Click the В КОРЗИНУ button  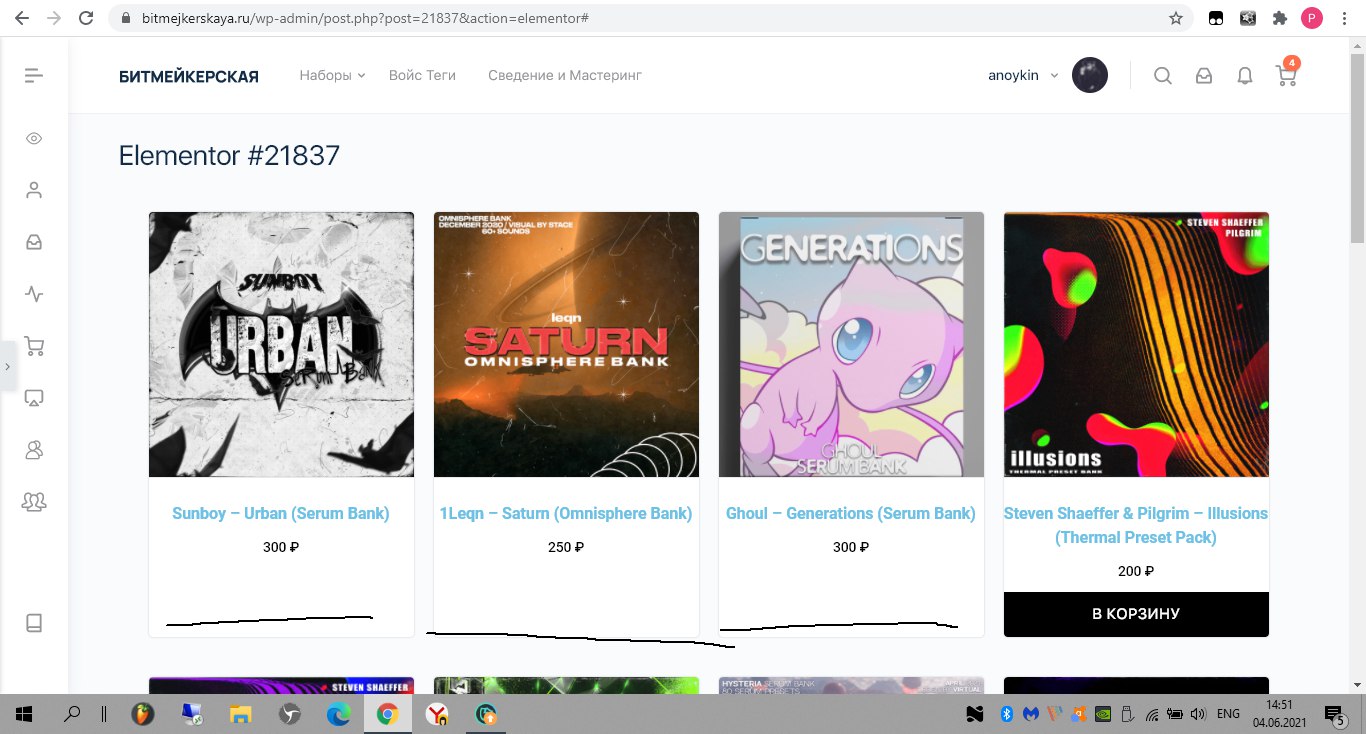click(1136, 614)
